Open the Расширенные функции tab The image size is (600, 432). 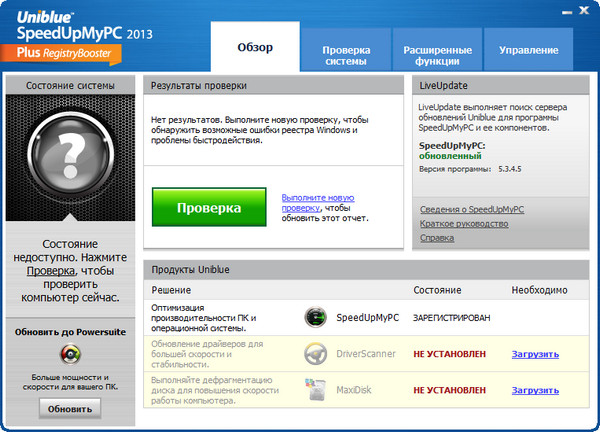(x=437, y=55)
